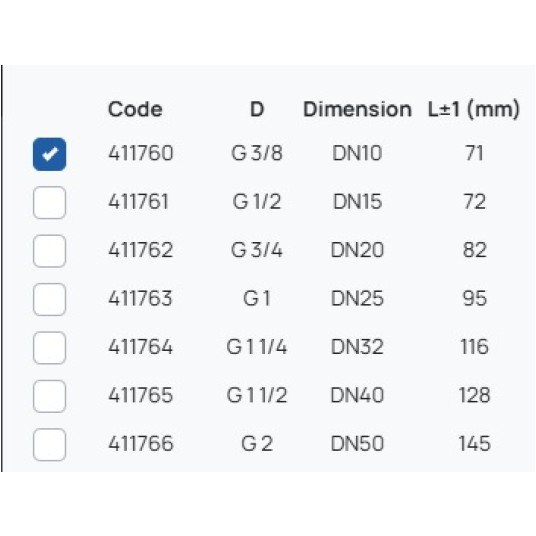Select the checkbox for code 411766

click(x=50, y=444)
